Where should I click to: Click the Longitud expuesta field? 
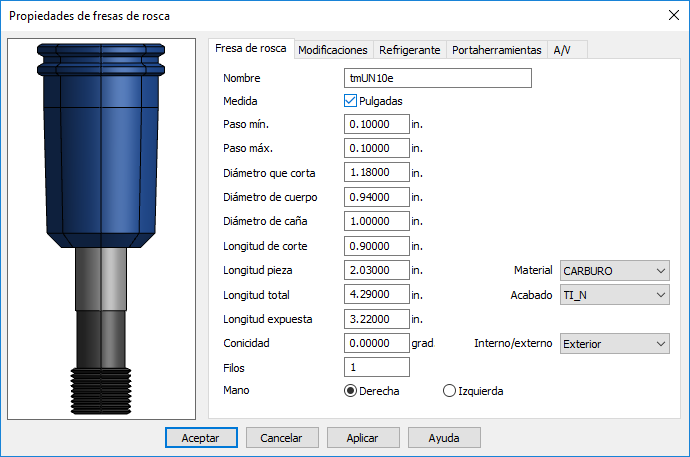tap(377, 318)
